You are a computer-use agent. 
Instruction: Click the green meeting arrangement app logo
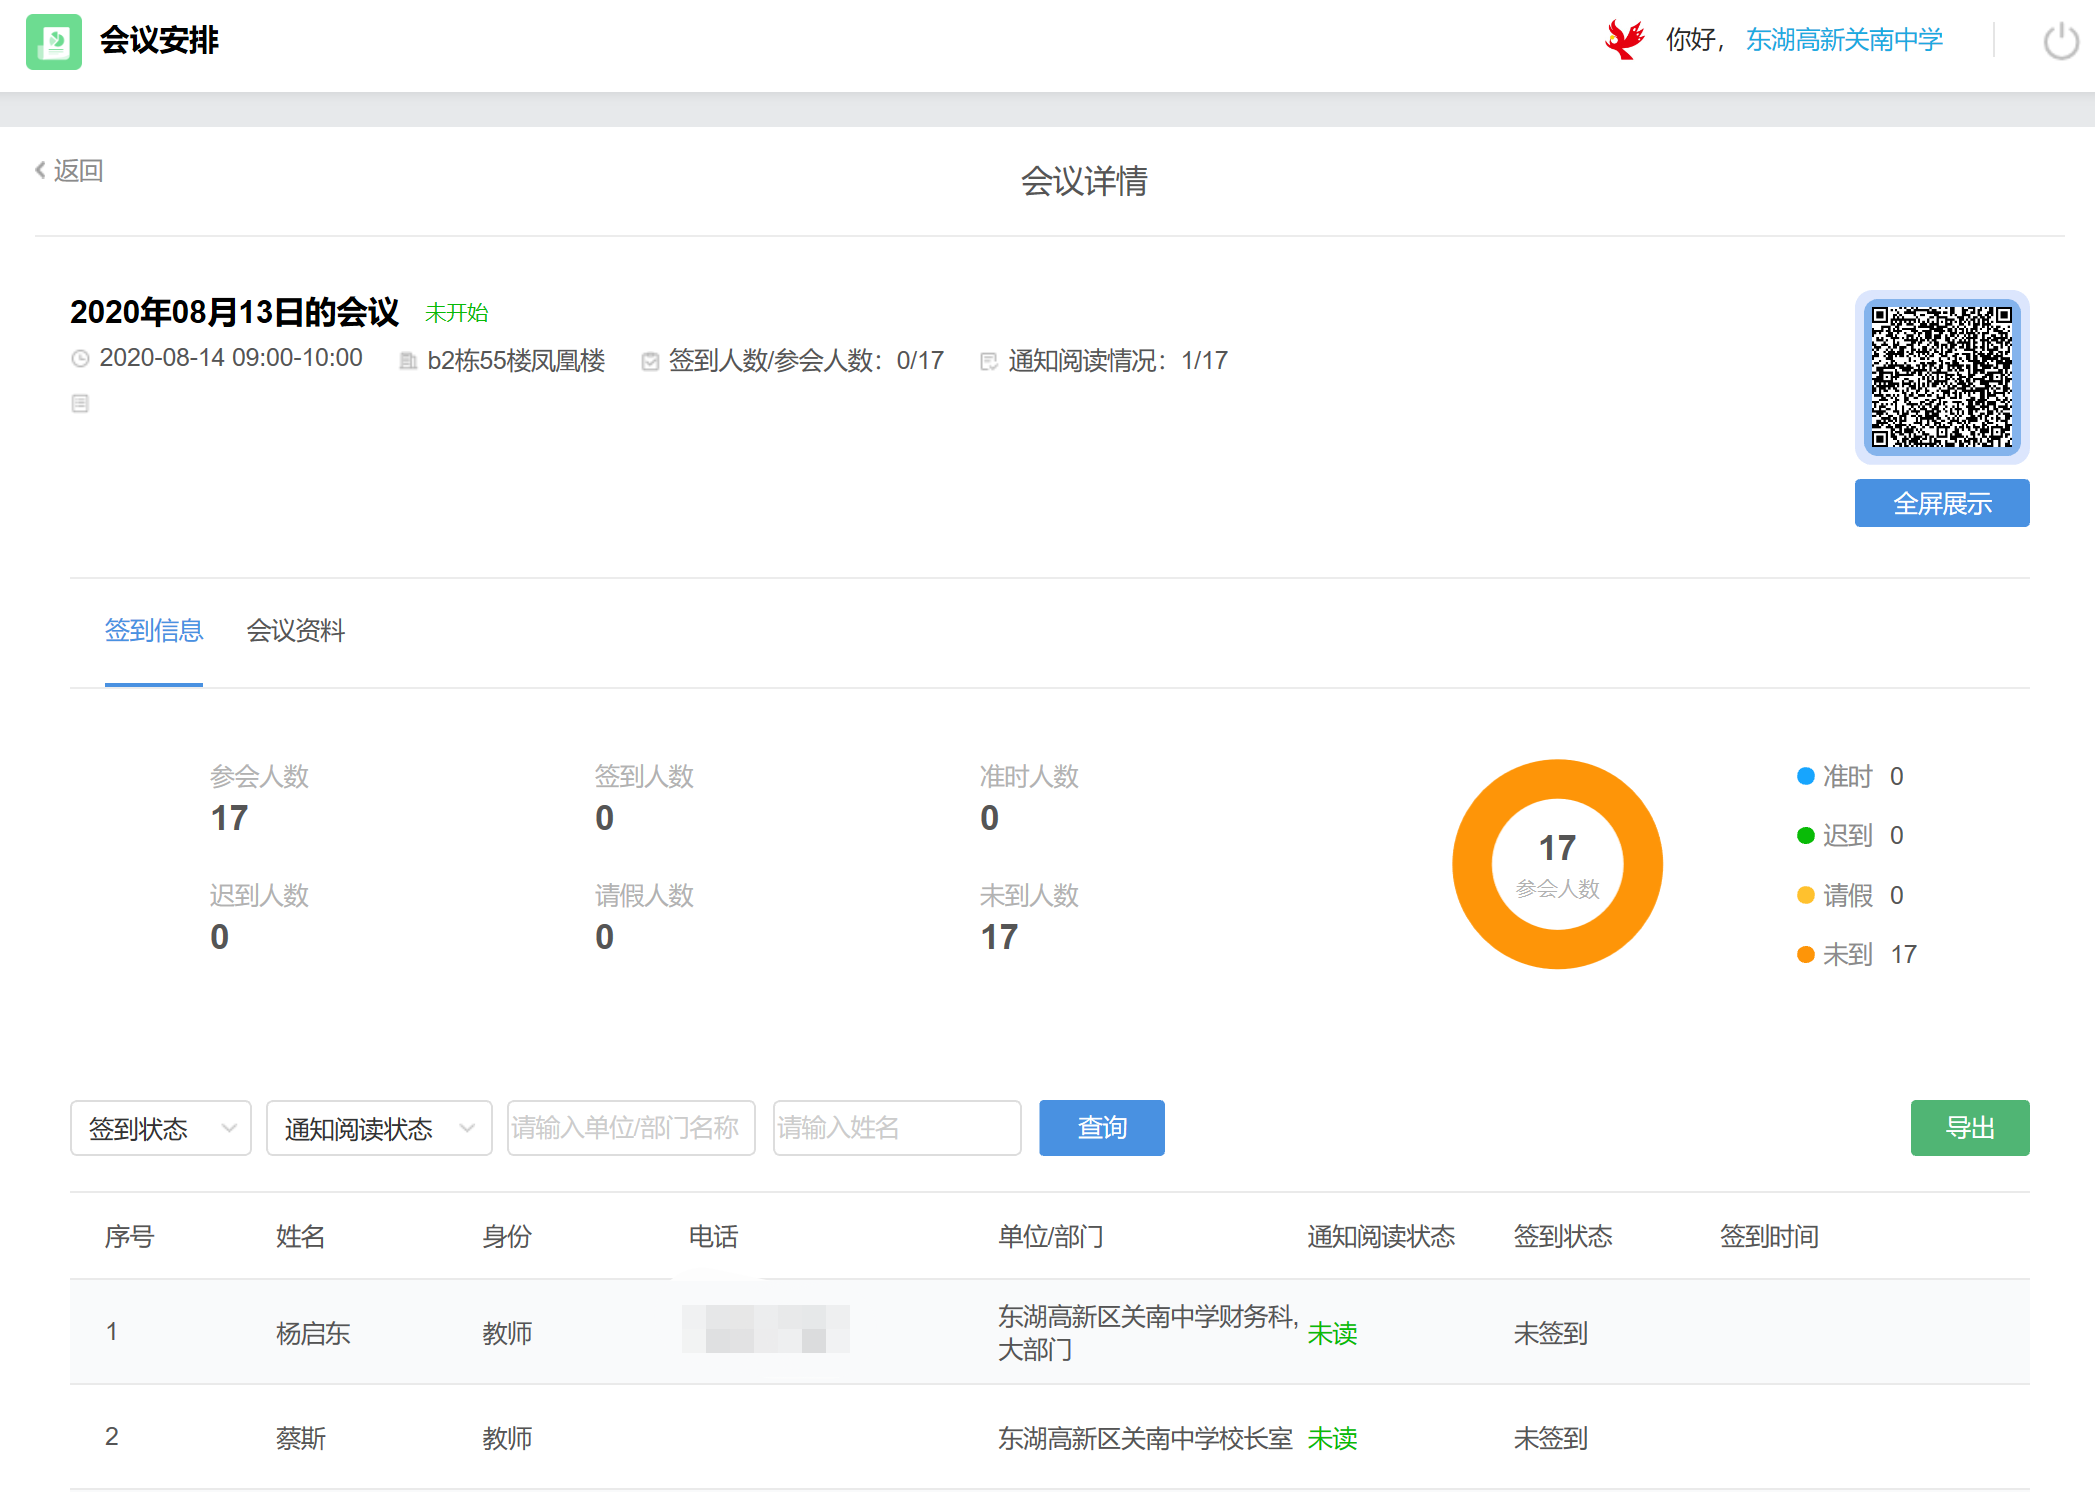[54, 41]
